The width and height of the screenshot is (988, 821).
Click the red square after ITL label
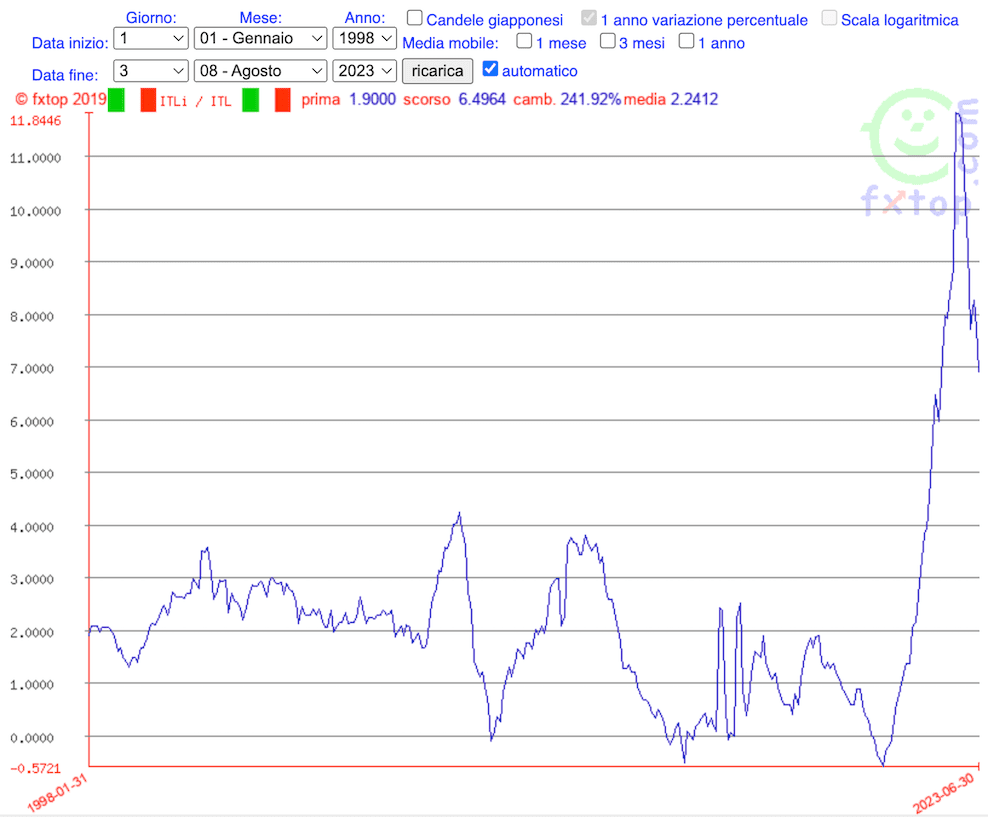[282, 100]
